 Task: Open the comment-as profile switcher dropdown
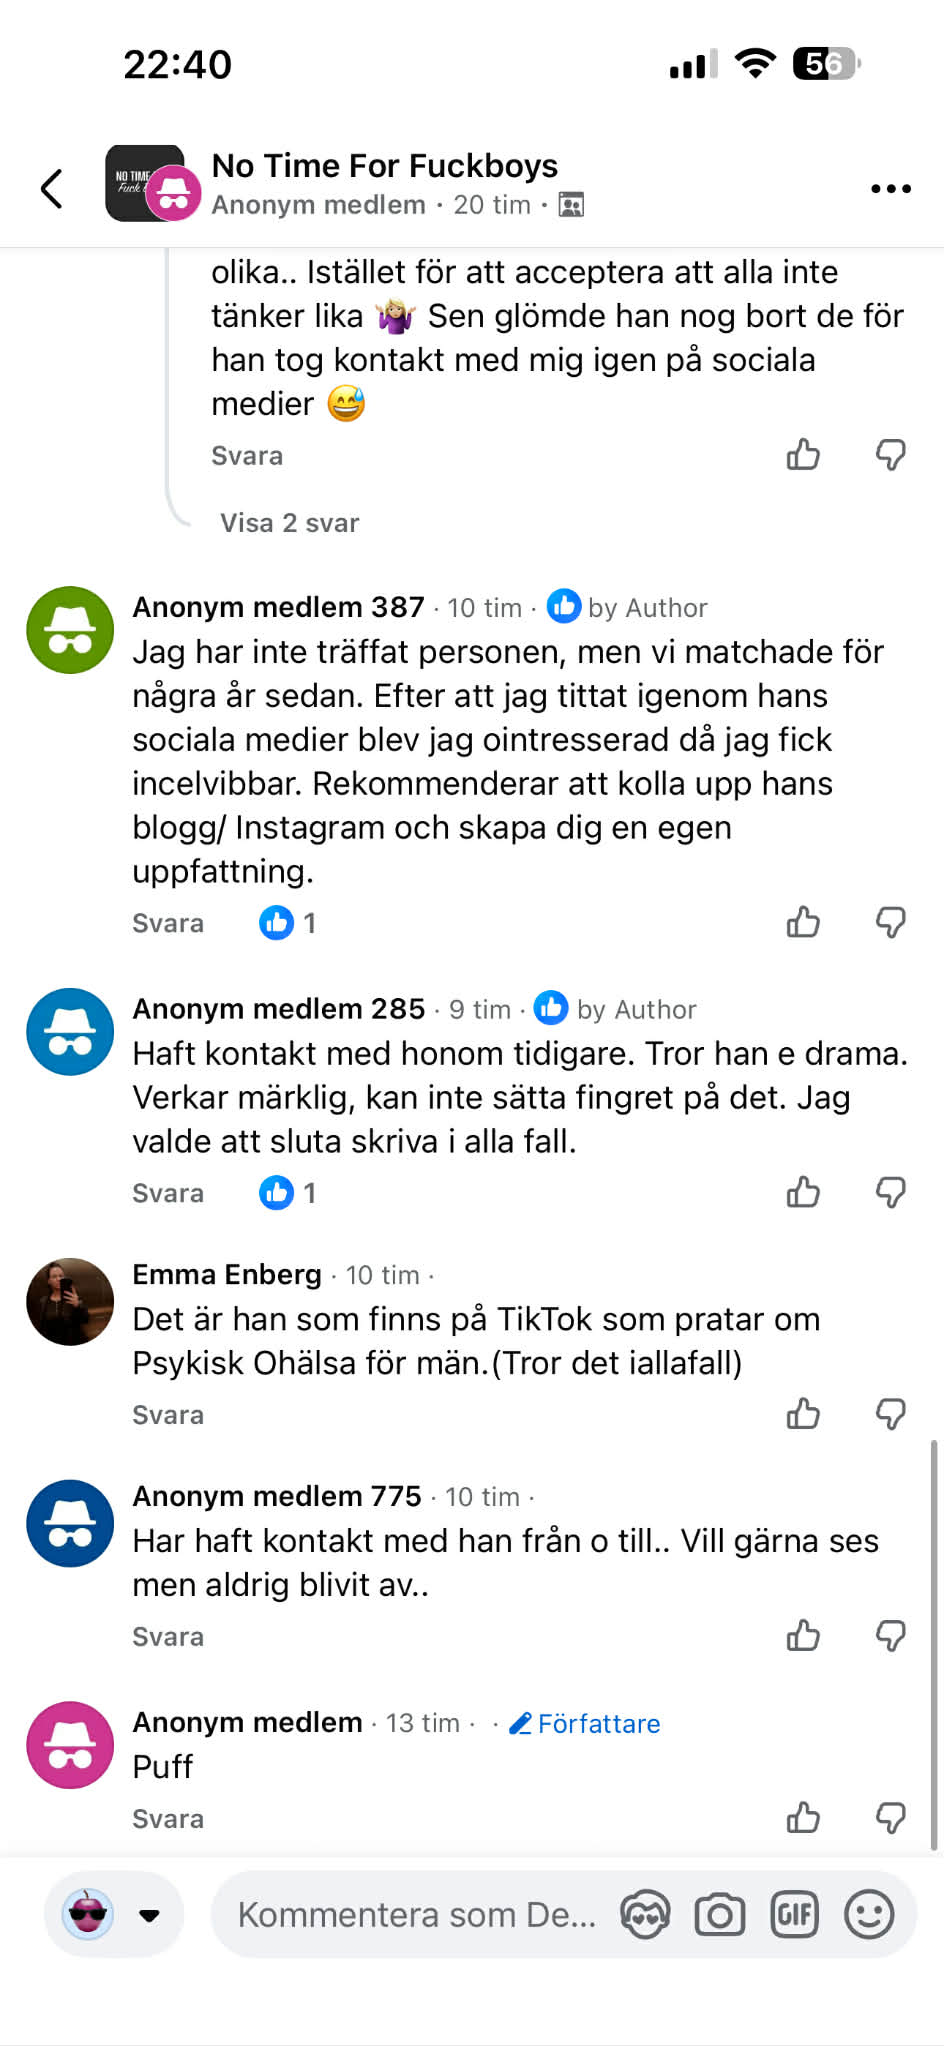tap(149, 1915)
